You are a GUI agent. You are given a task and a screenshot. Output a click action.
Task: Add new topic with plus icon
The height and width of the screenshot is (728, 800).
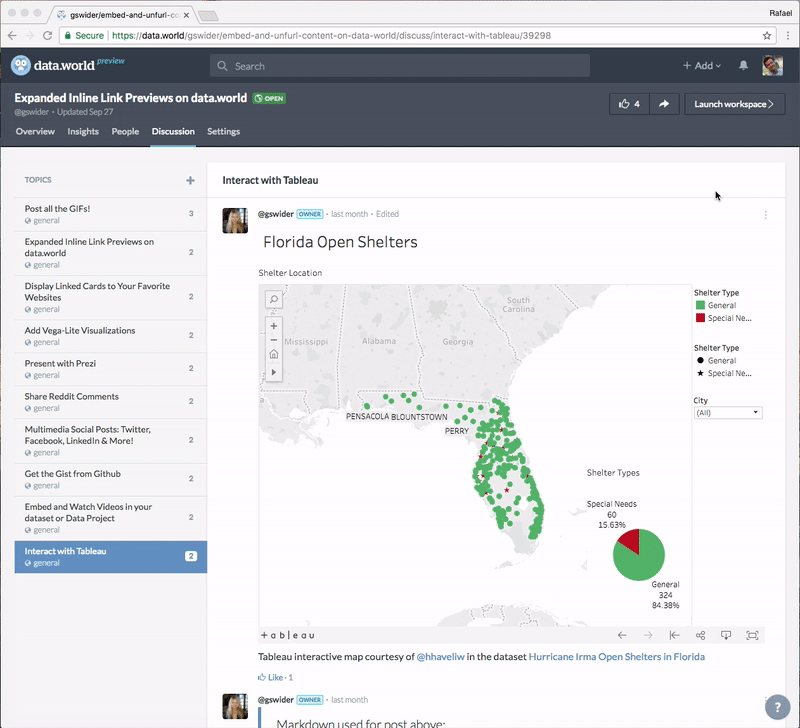pyautogui.click(x=190, y=180)
